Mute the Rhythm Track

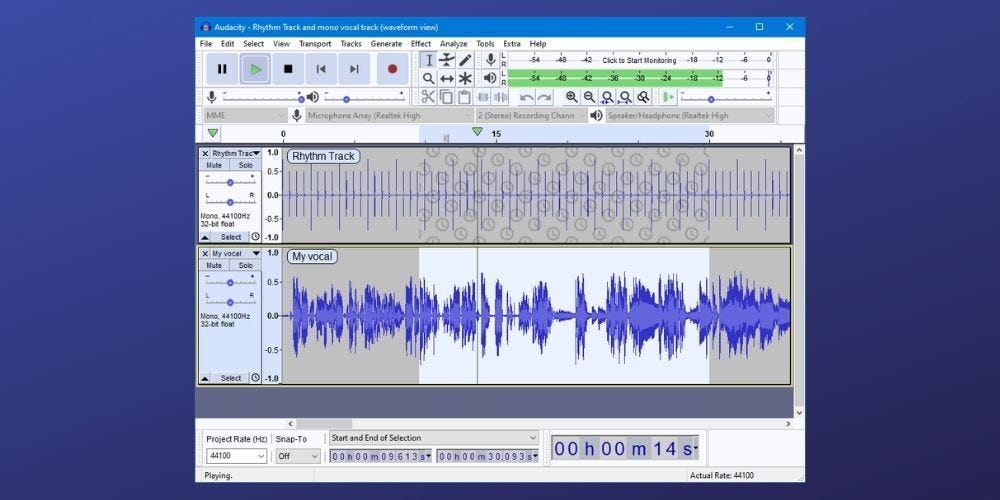coord(214,165)
